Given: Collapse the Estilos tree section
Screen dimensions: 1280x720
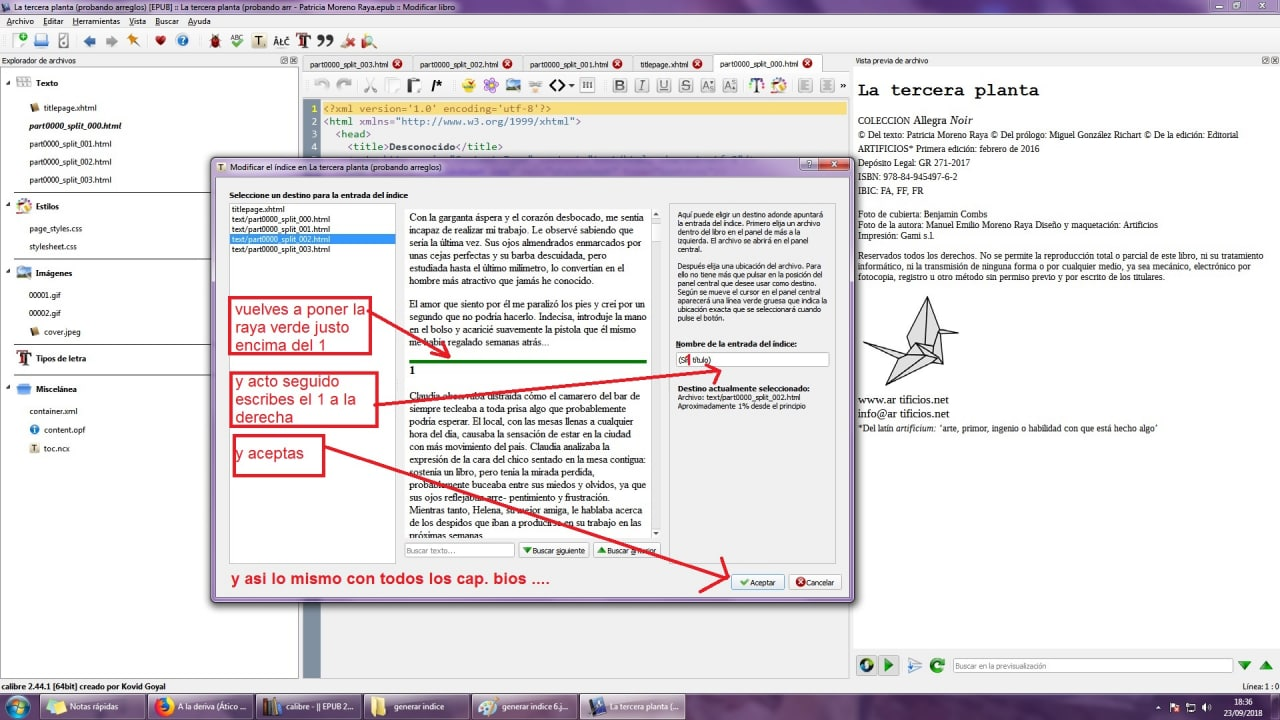Looking at the screenshot, I should click(8, 206).
